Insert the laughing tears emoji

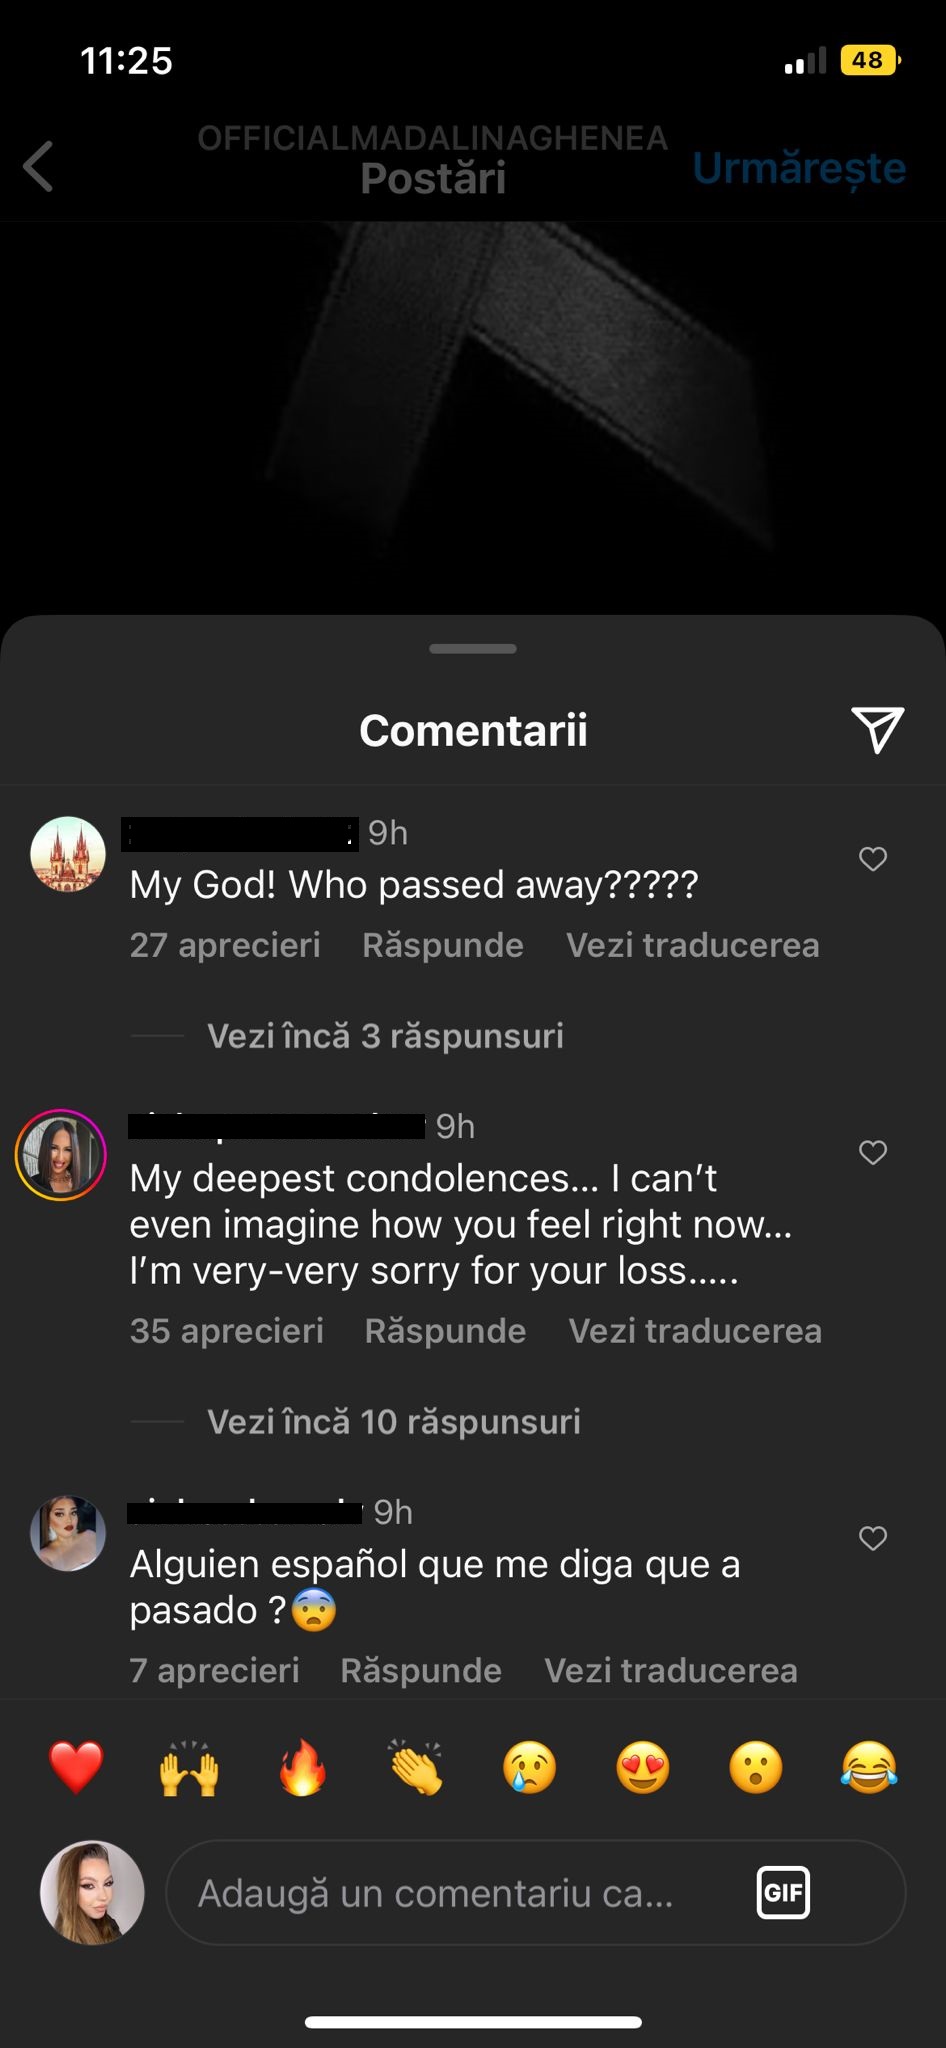click(869, 1767)
